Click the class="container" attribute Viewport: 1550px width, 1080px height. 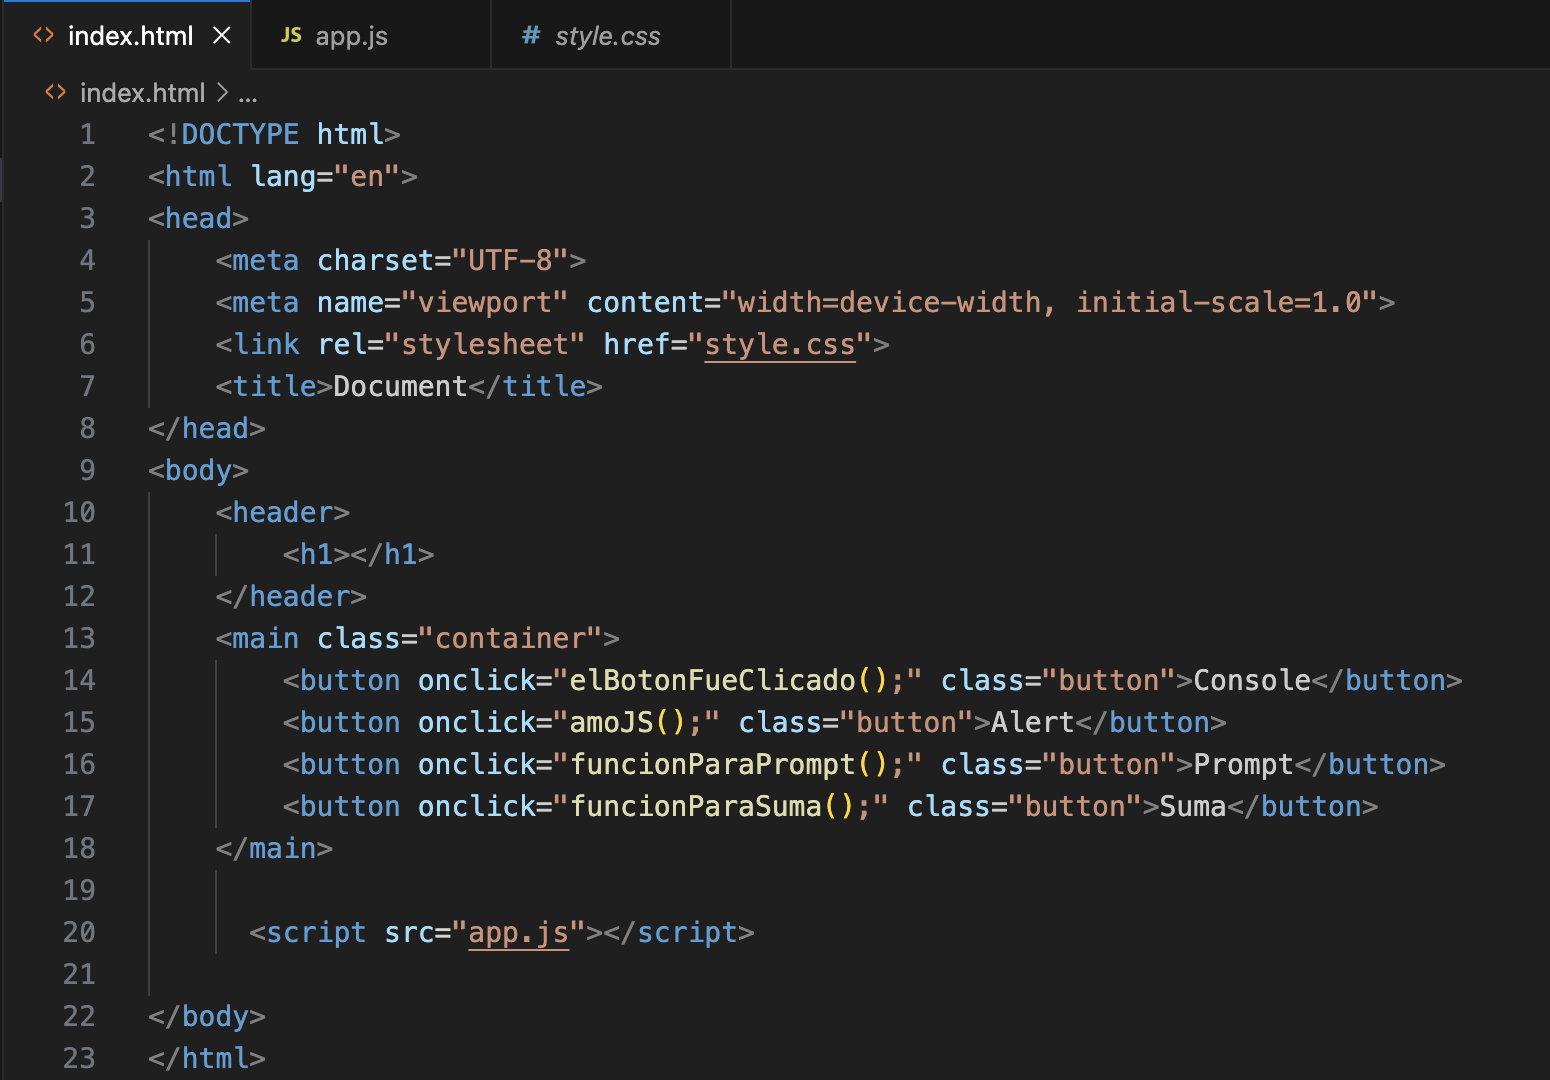pyautogui.click(x=460, y=639)
